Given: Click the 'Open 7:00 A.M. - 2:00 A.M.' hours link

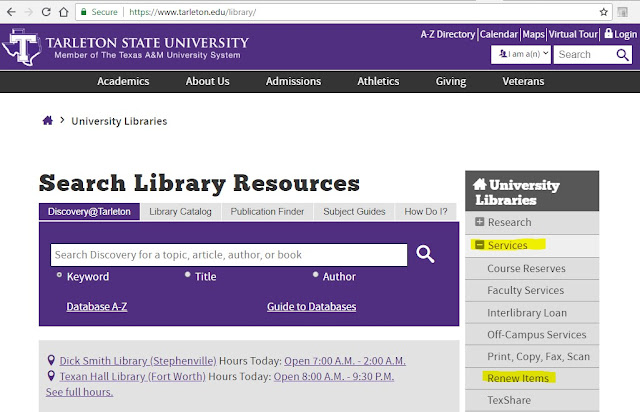Looking at the screenshot, I should click(345, 361).
